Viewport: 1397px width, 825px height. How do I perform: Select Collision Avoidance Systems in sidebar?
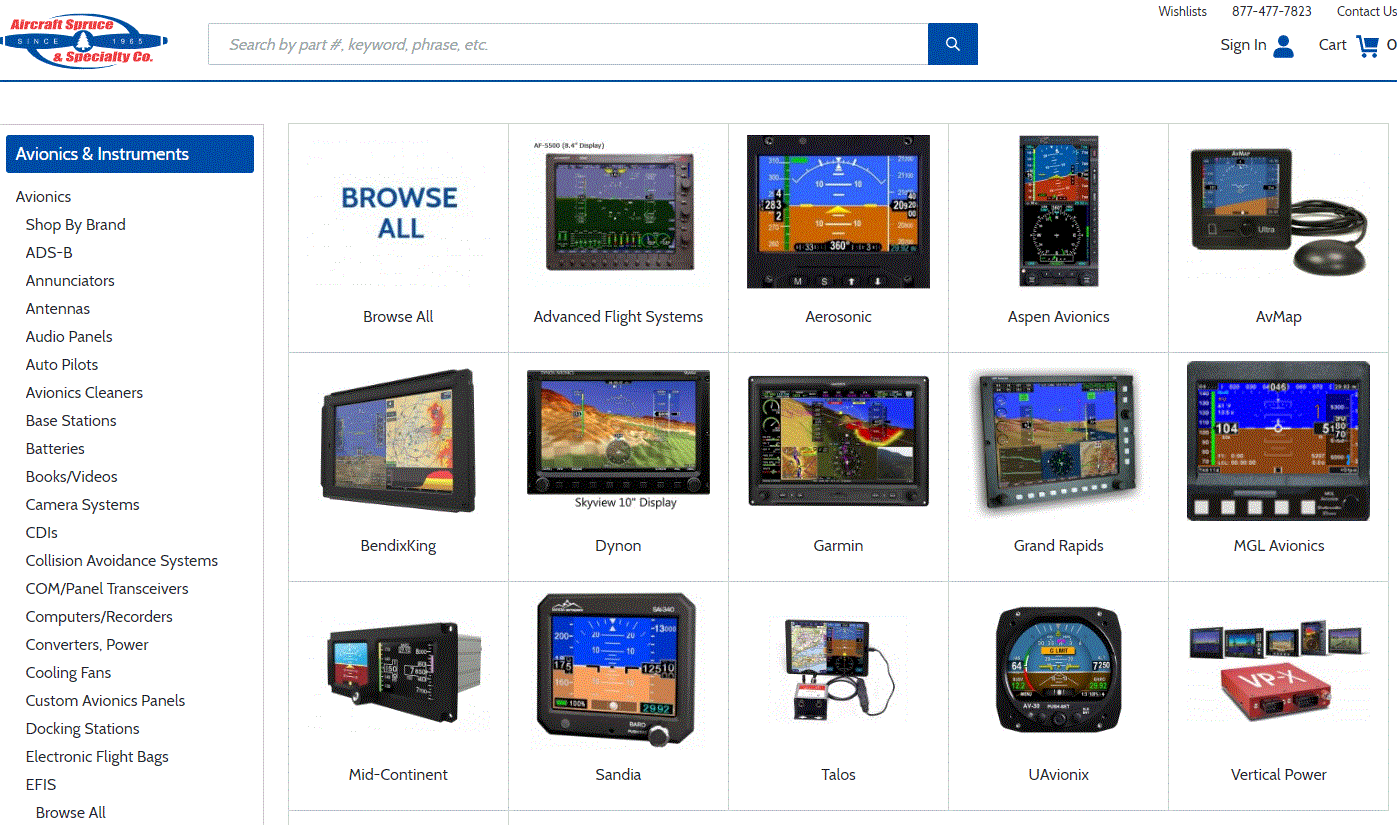click(122, 561)
